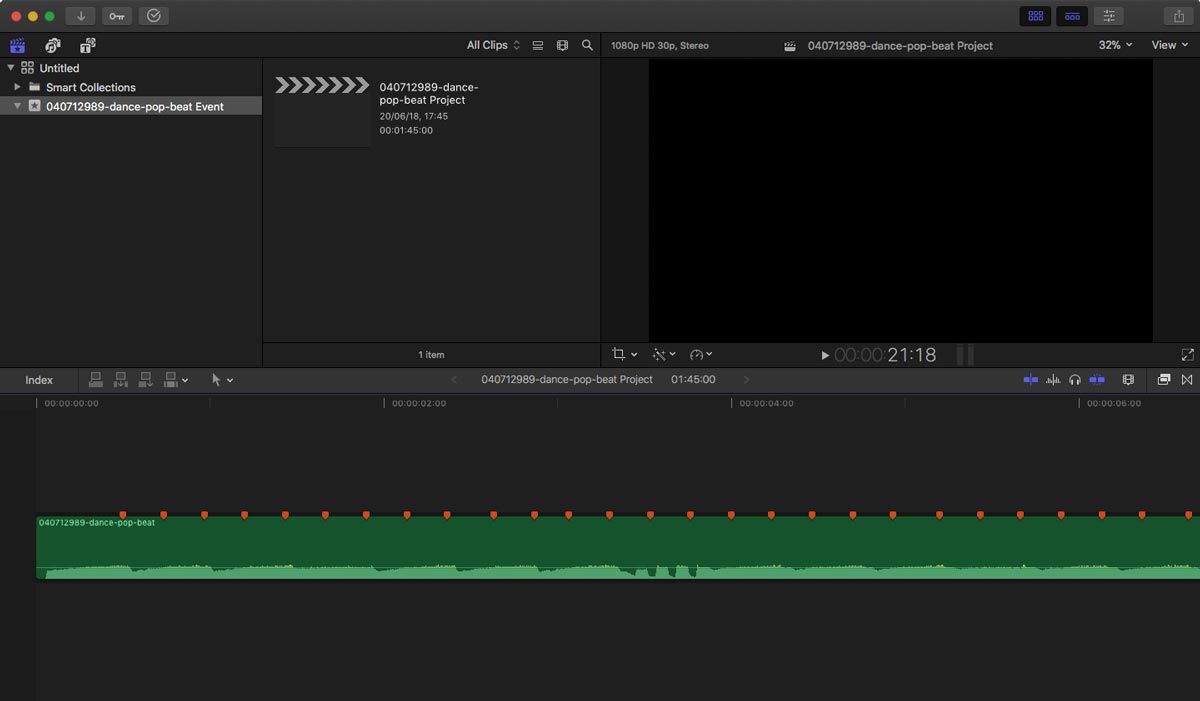Click the 00:00:02:00 mark on the timeline ruler

point(419,404)
